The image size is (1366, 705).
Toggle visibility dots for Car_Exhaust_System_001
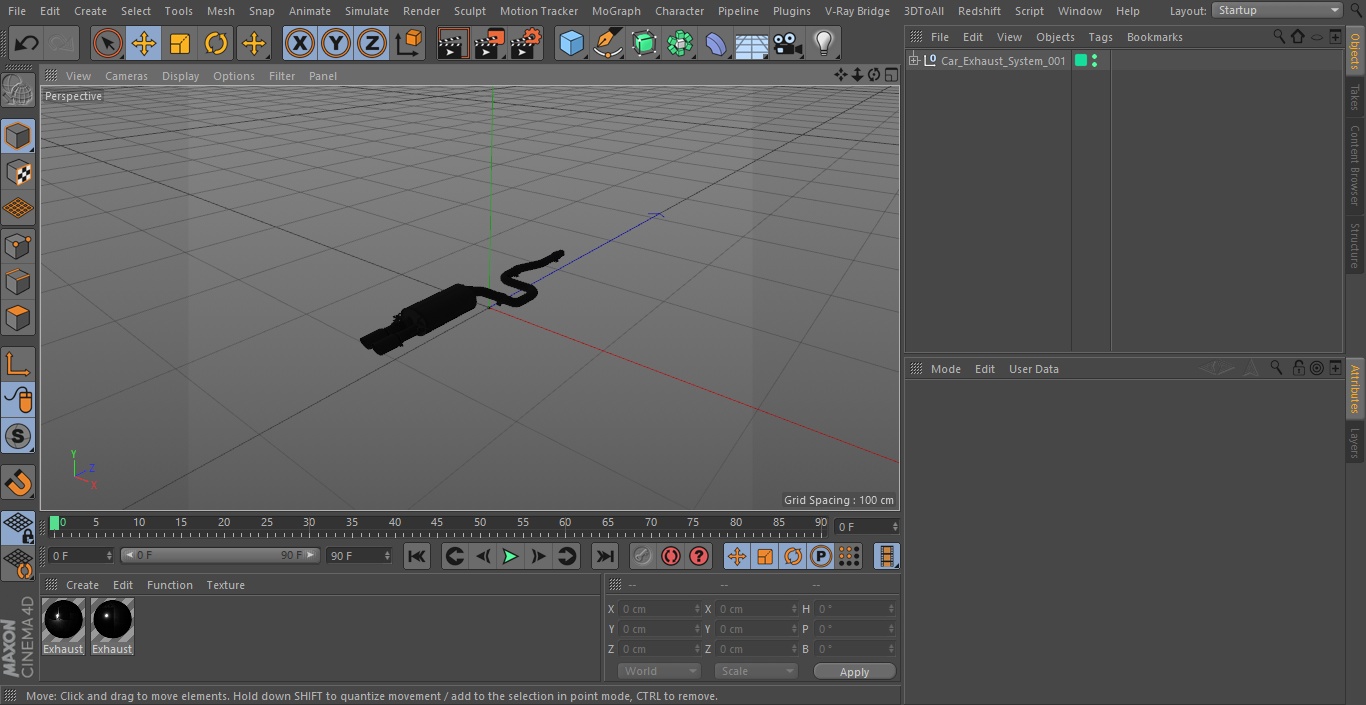coord(1095,61)
